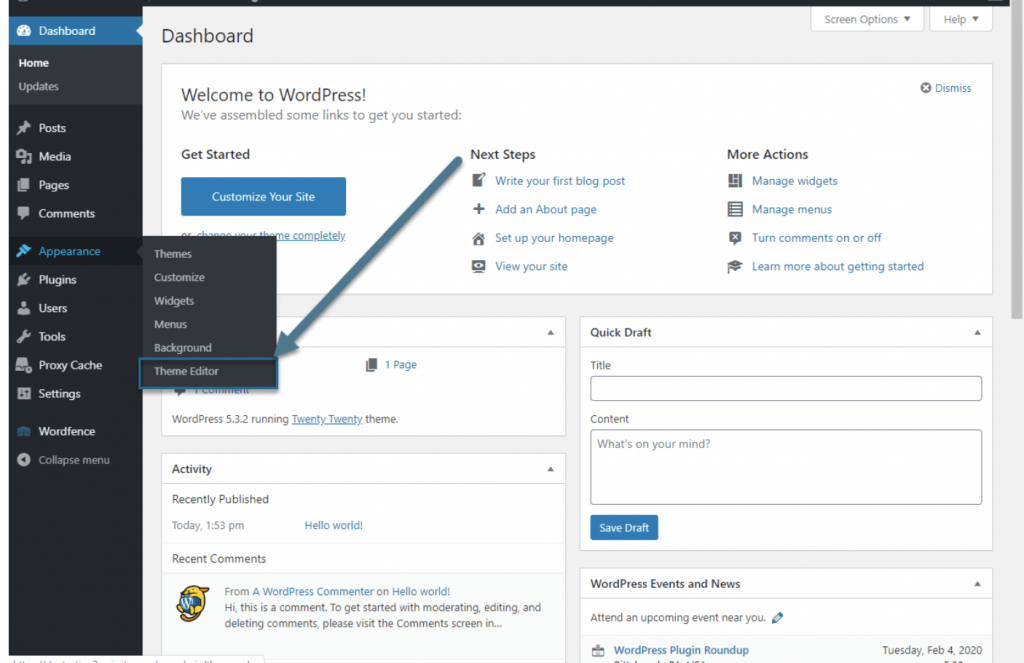Open Widgets in the Appearance submenu
The width and height of the screenshot is (1024, 663).
coord(174,300)
